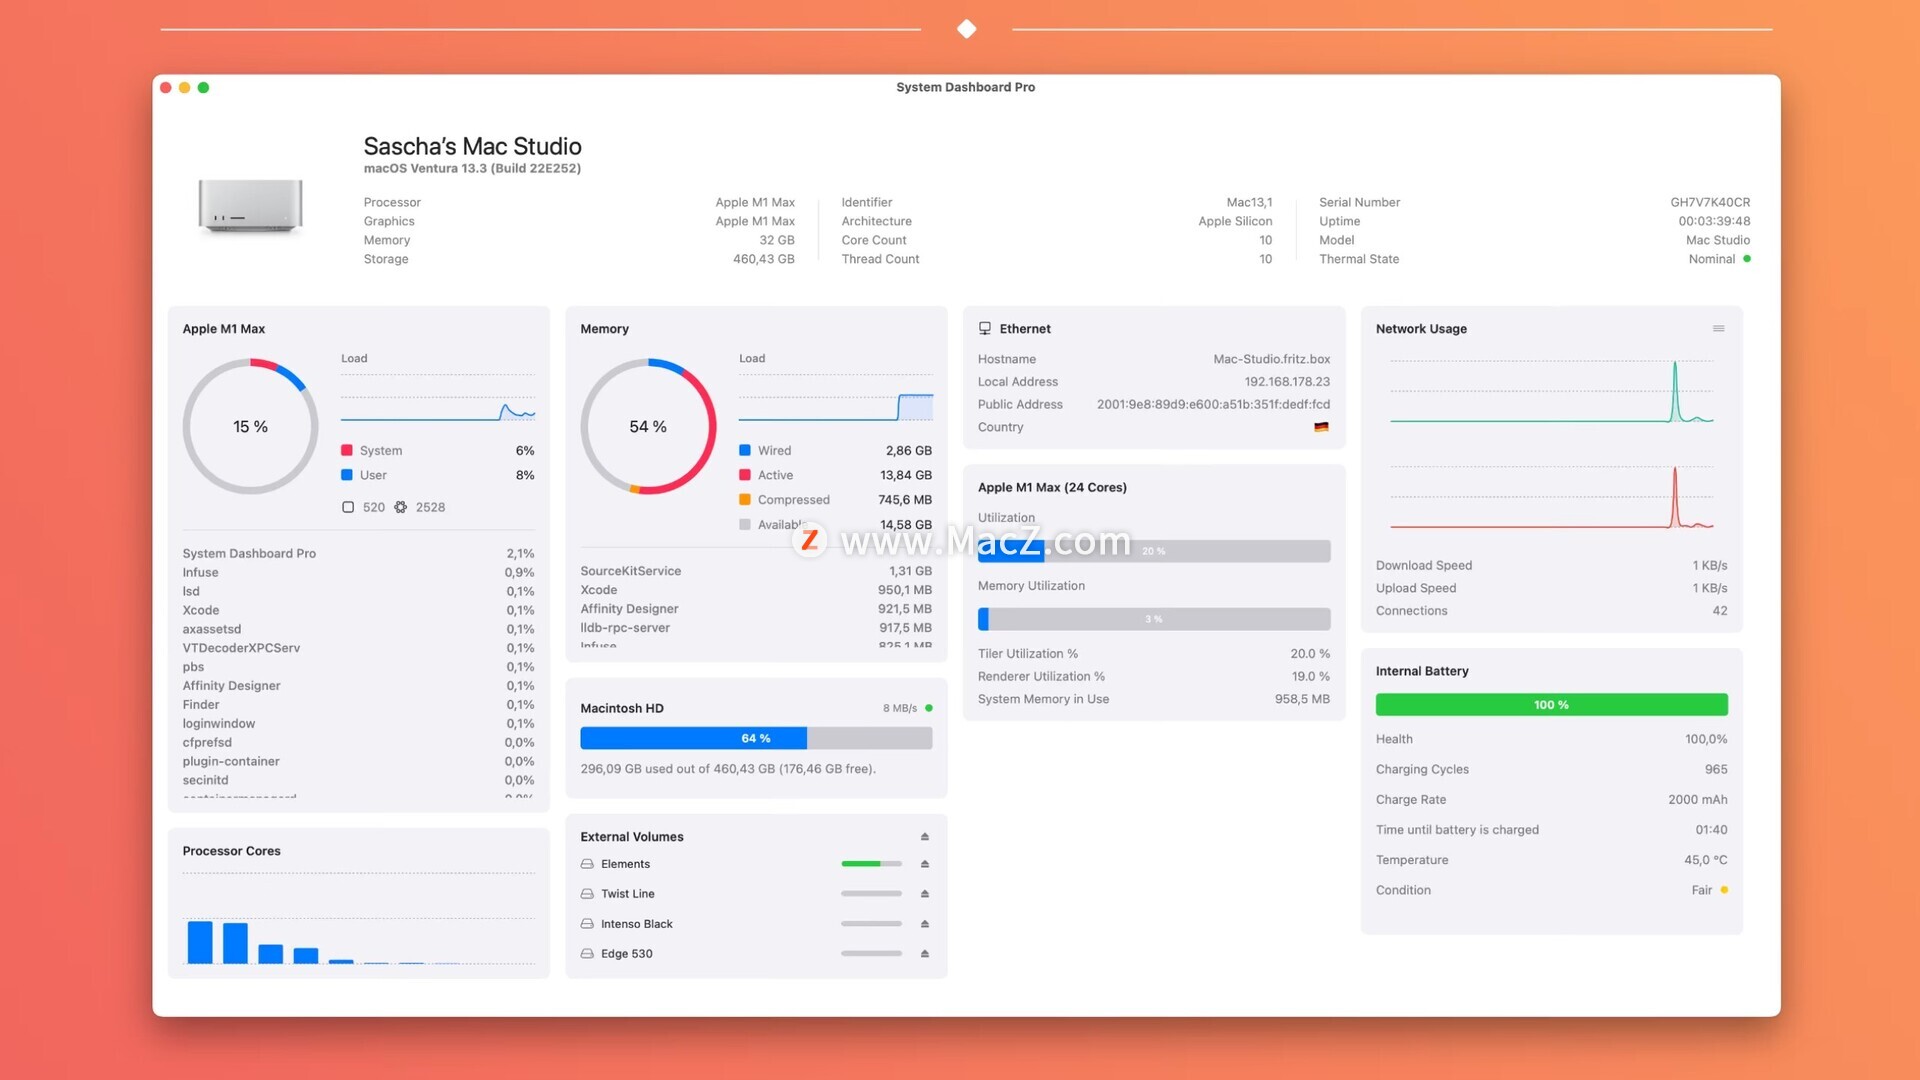Click the Macintosh HD storage summary text
1920x1080 pixels.
tap(728, 769)
